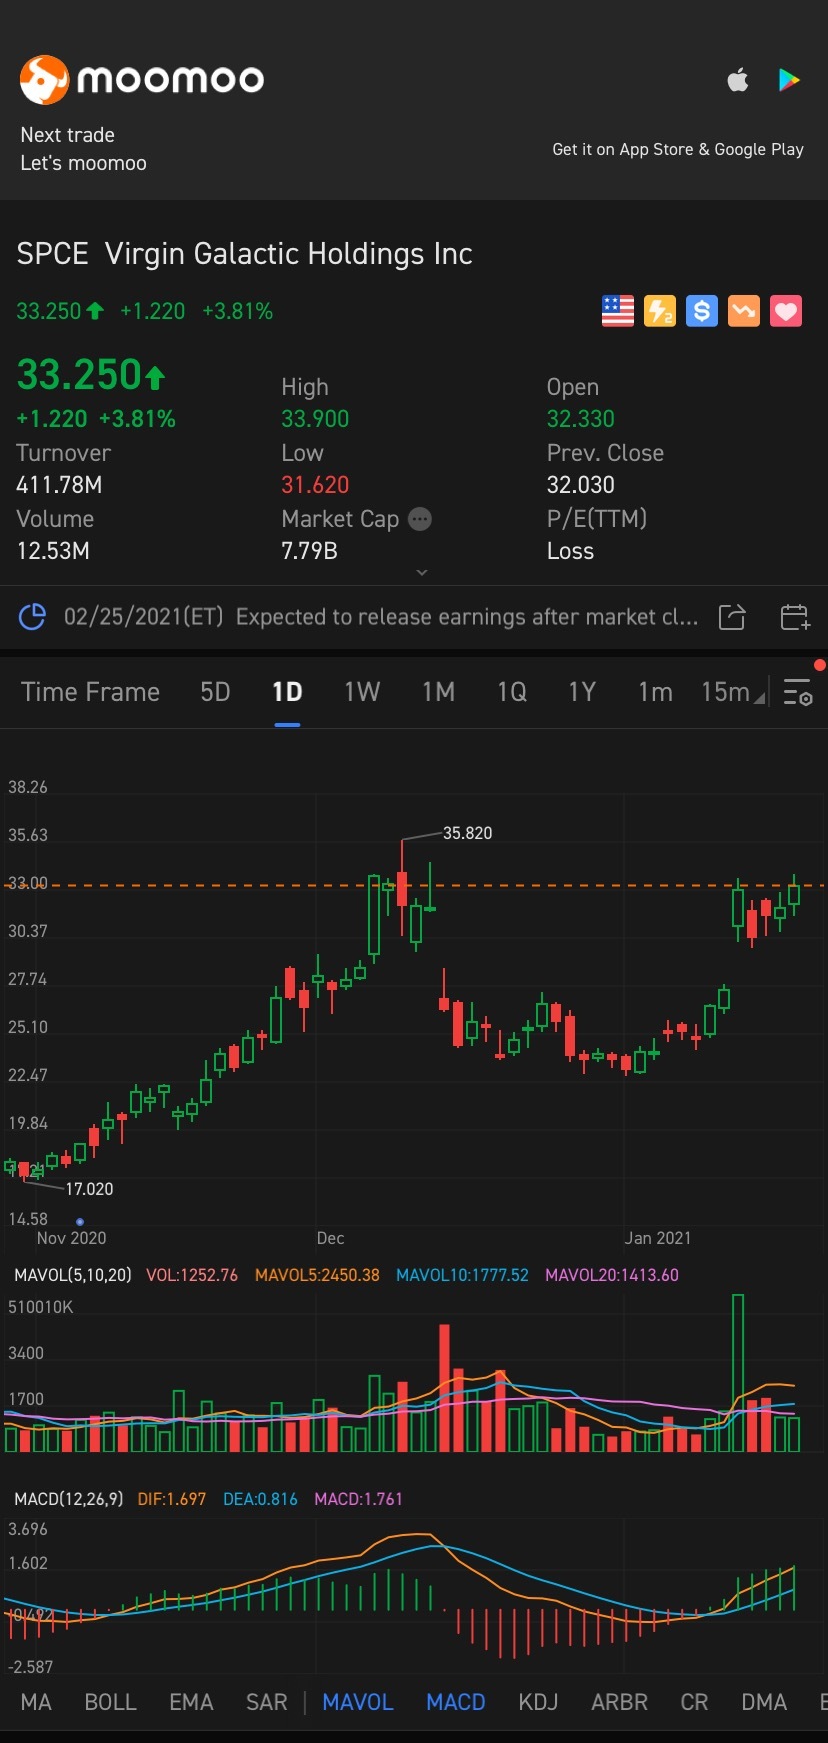Viewport: 828px width, 1743px height.
Task: Tap the blue dollar sign icon
Action: click(x=702, y=311)
